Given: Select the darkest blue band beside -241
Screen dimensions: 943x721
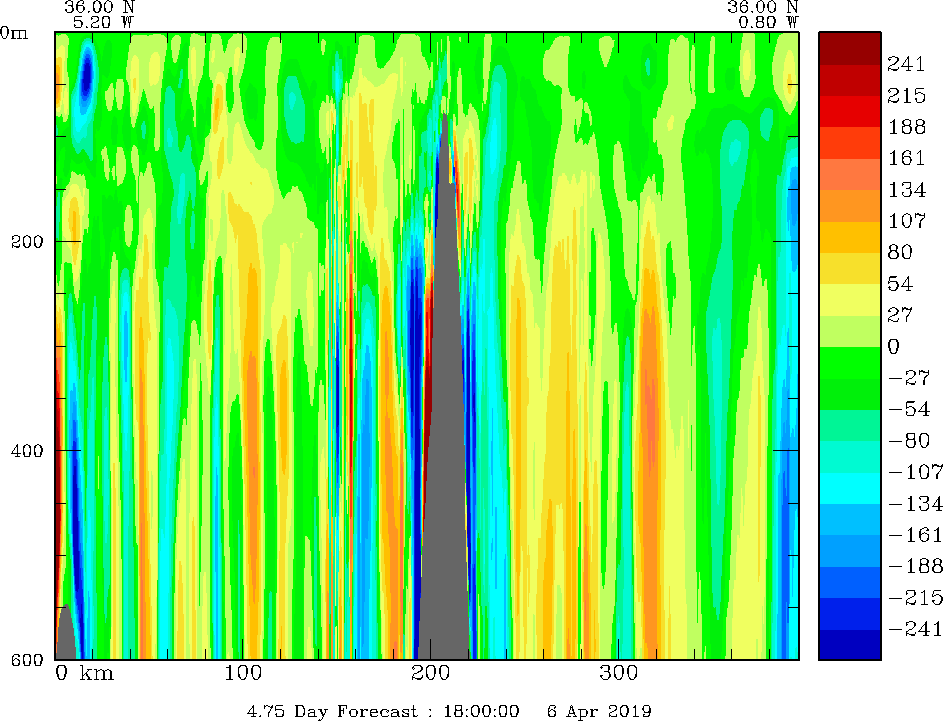Looking at the screenshot, I should click(850, 645).
